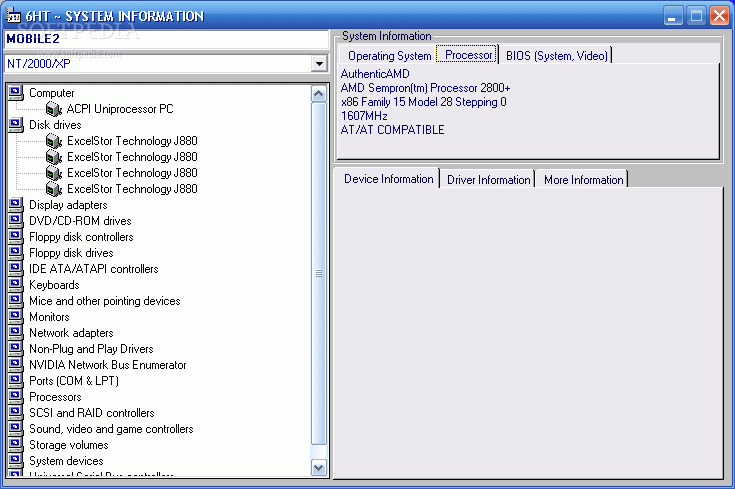
Task: Click the 6HT application icon in title bar
Action: coord(13,15)
